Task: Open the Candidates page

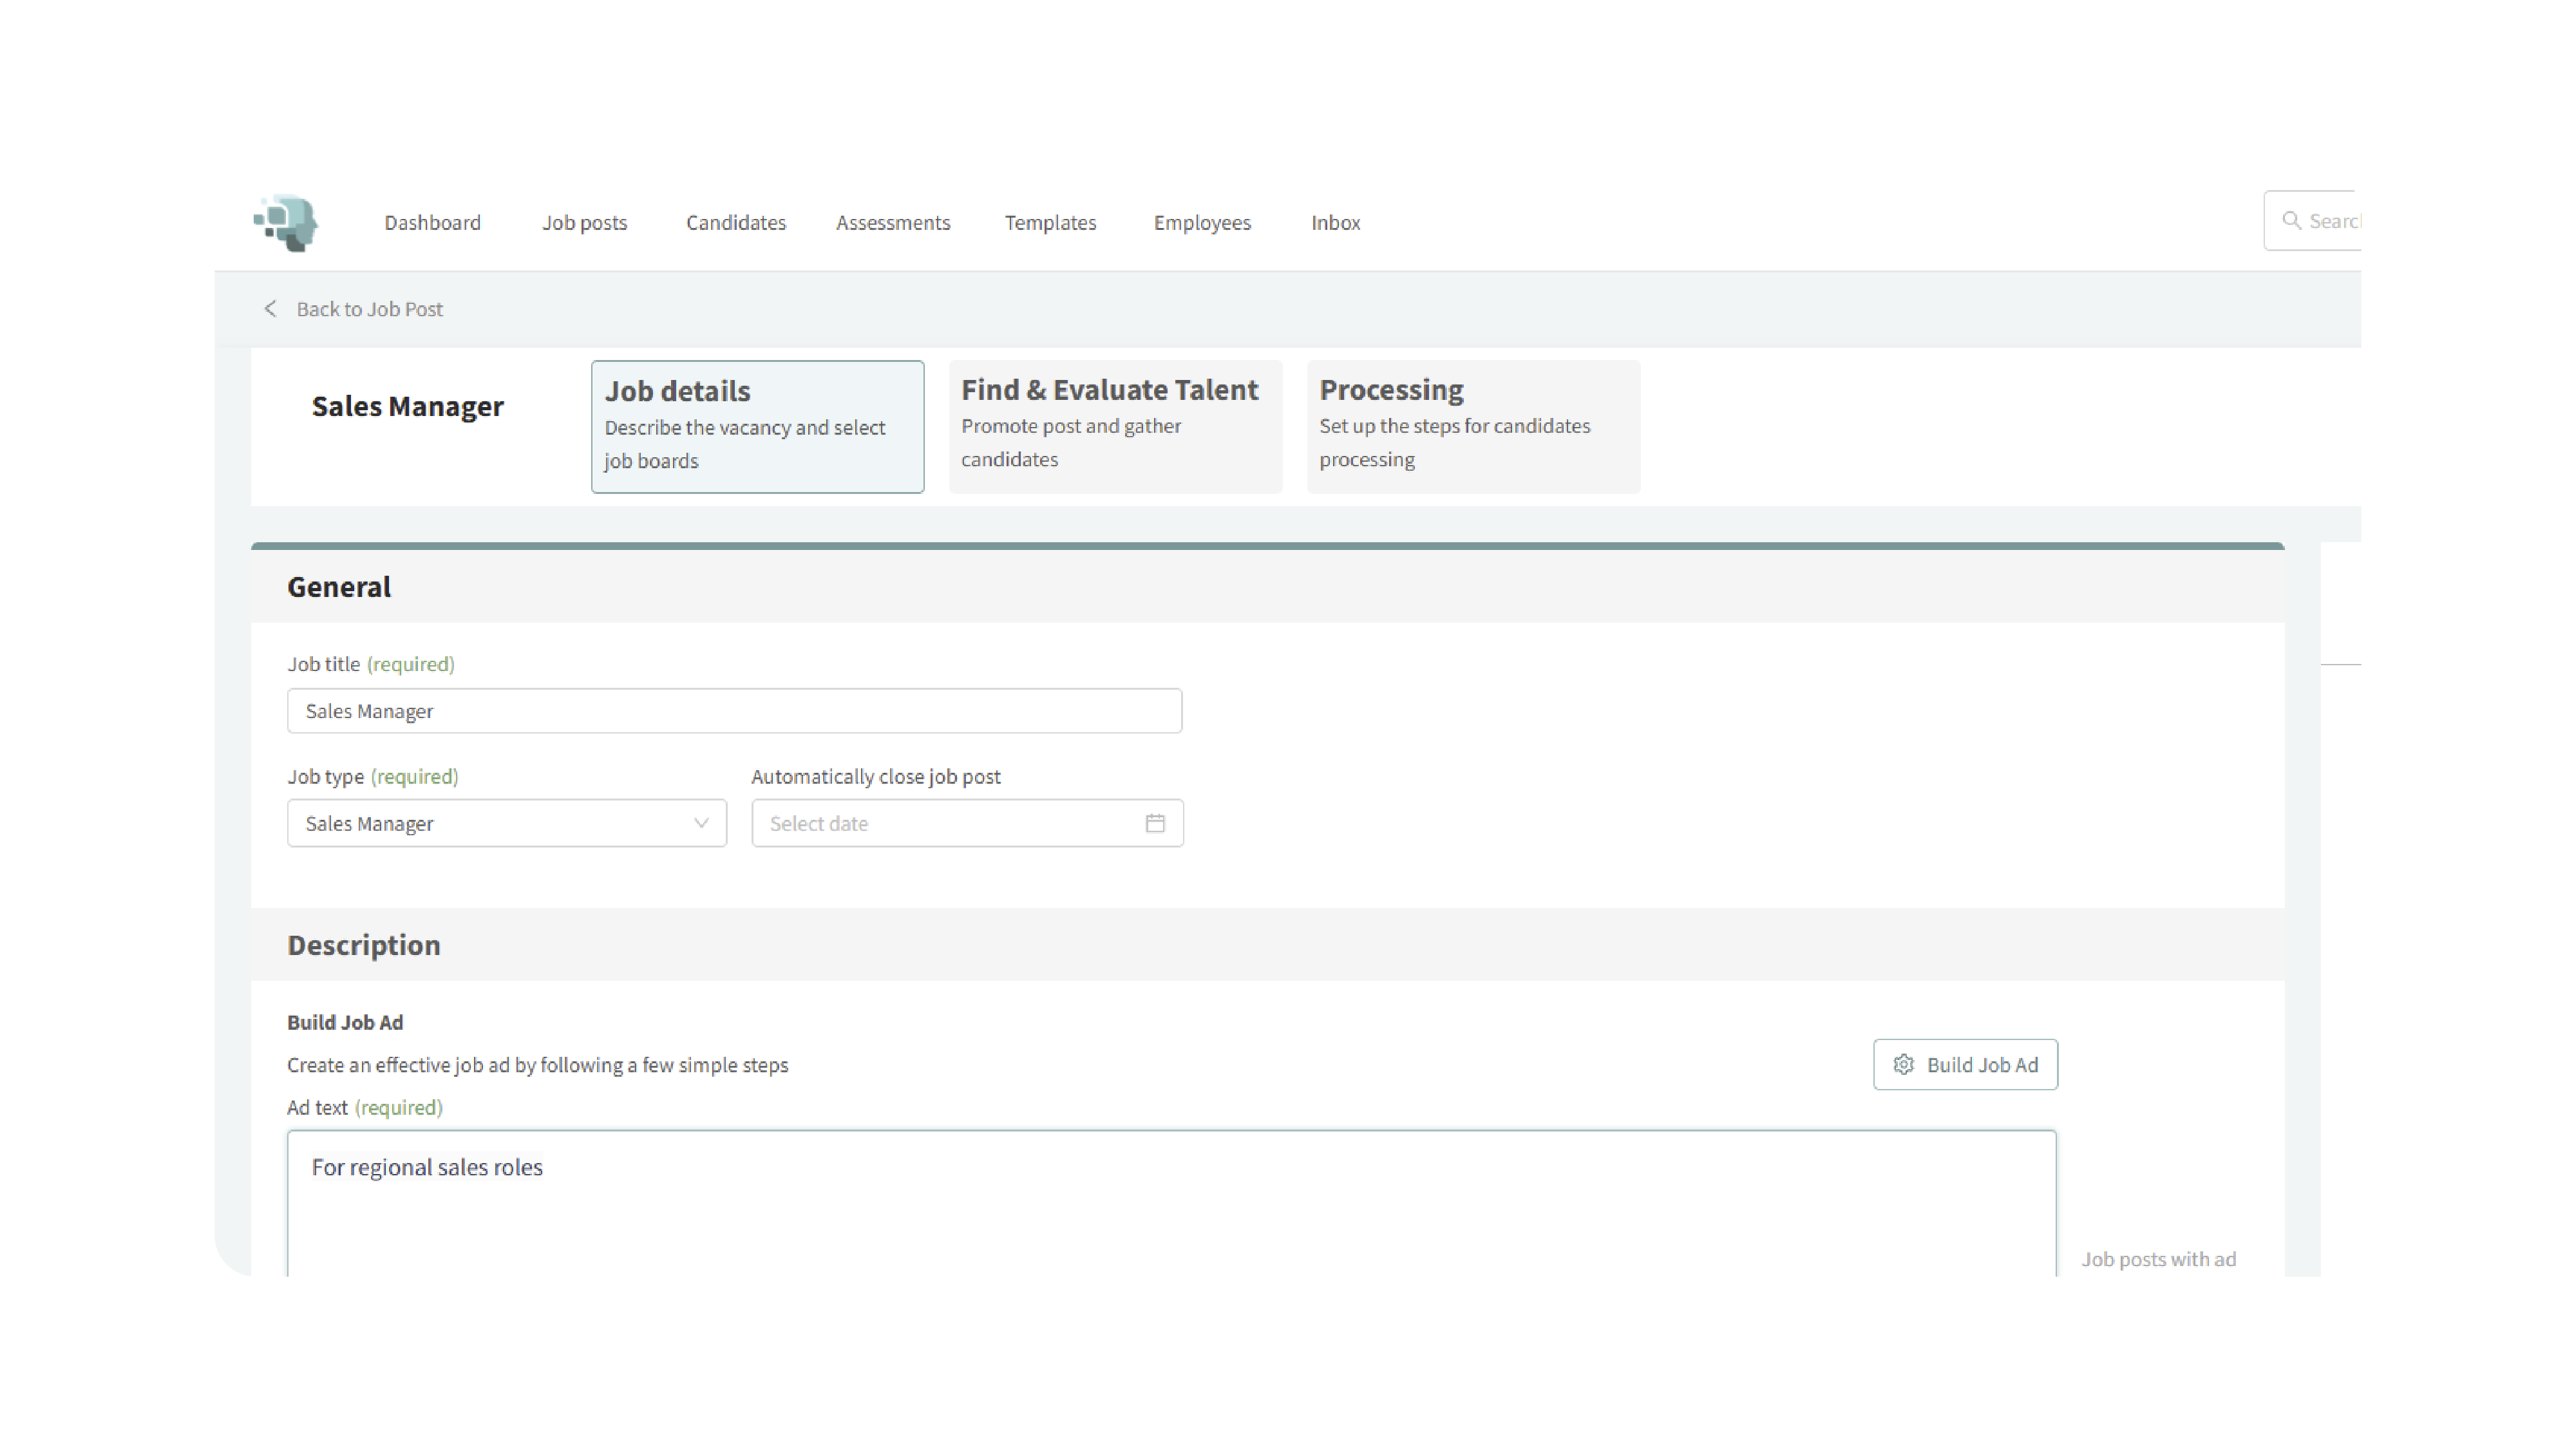Action: [x=735, y=223]
